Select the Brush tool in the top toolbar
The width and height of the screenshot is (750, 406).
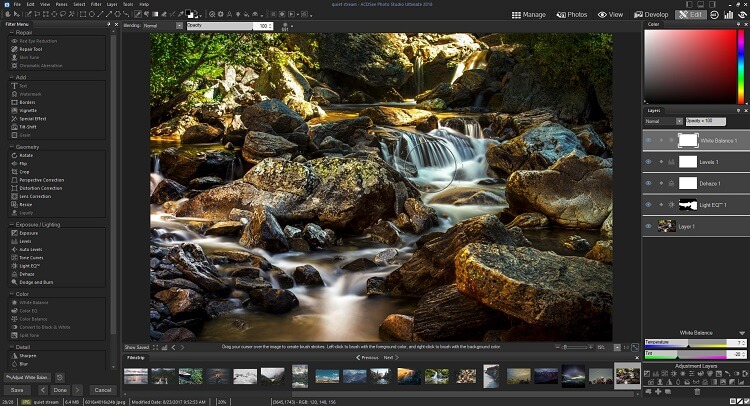[138, 14]
